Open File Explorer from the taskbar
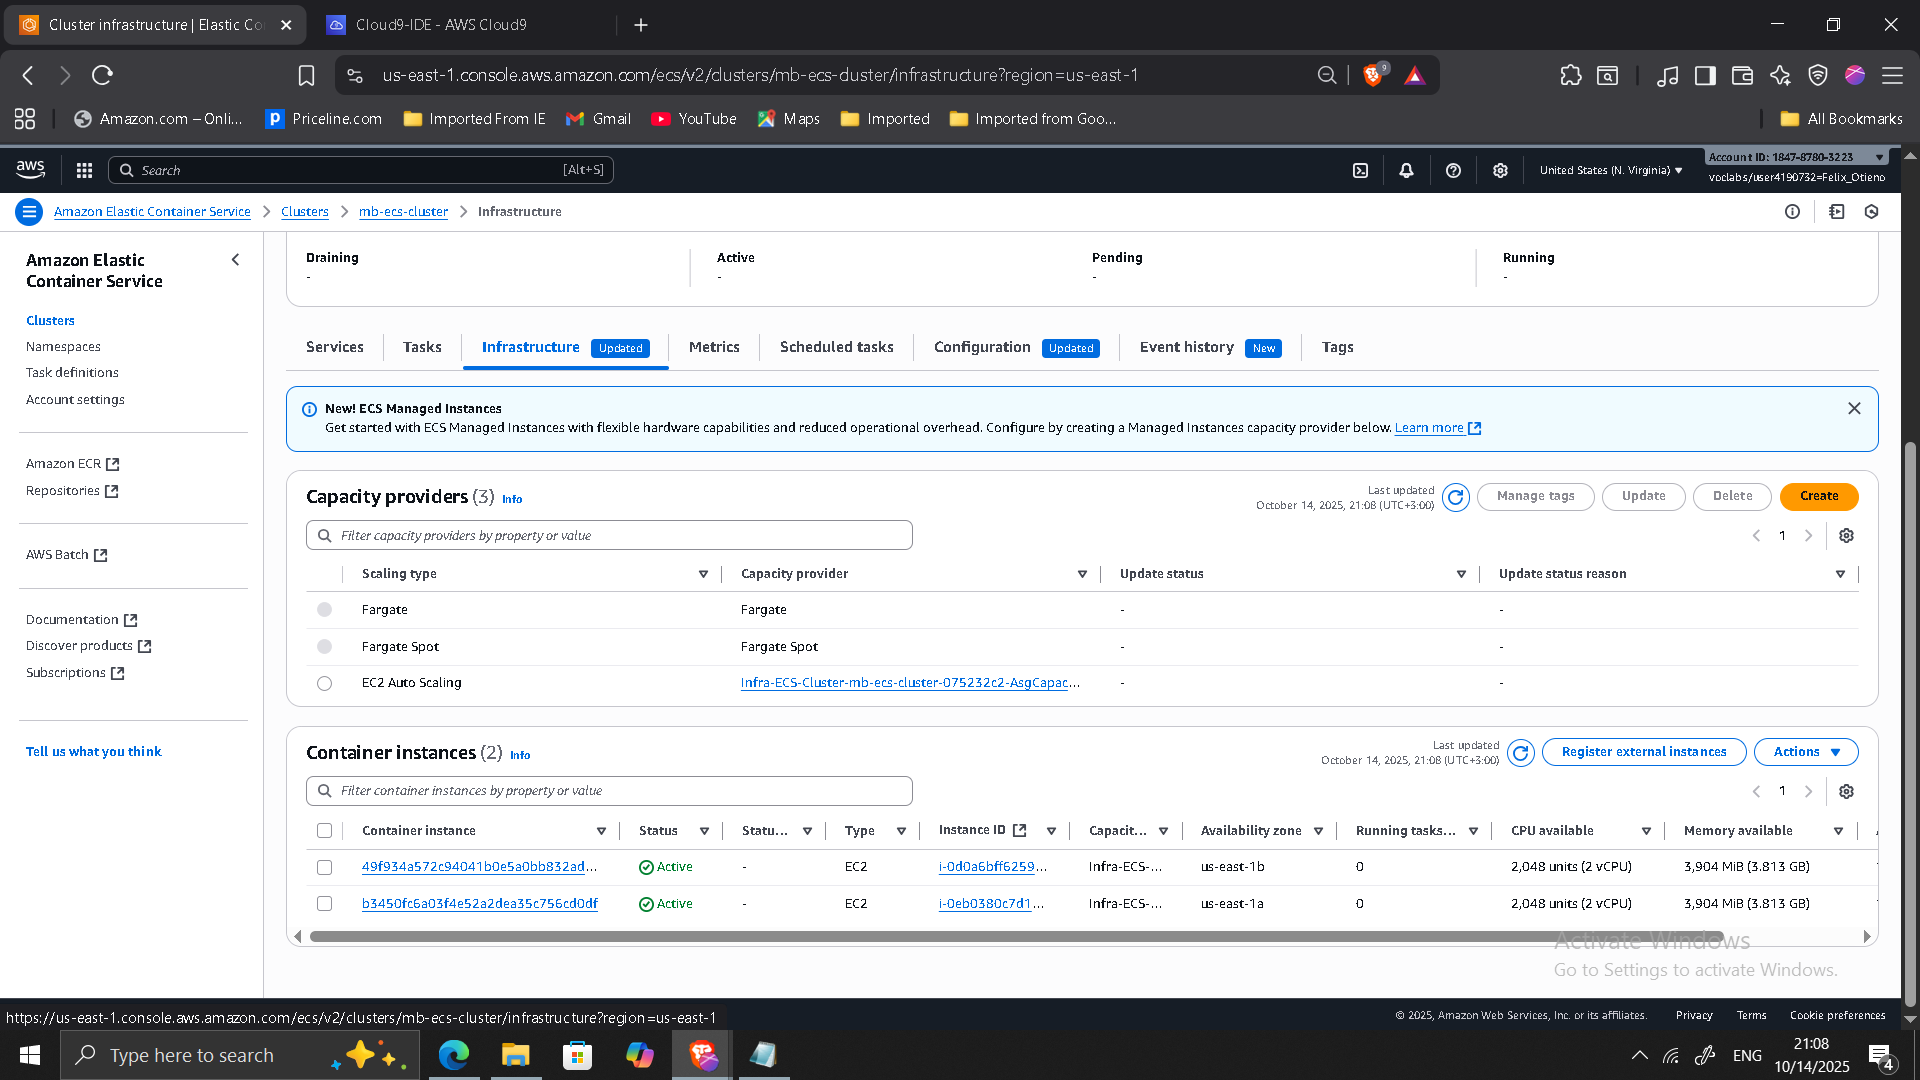 [x=515, y=1055]
